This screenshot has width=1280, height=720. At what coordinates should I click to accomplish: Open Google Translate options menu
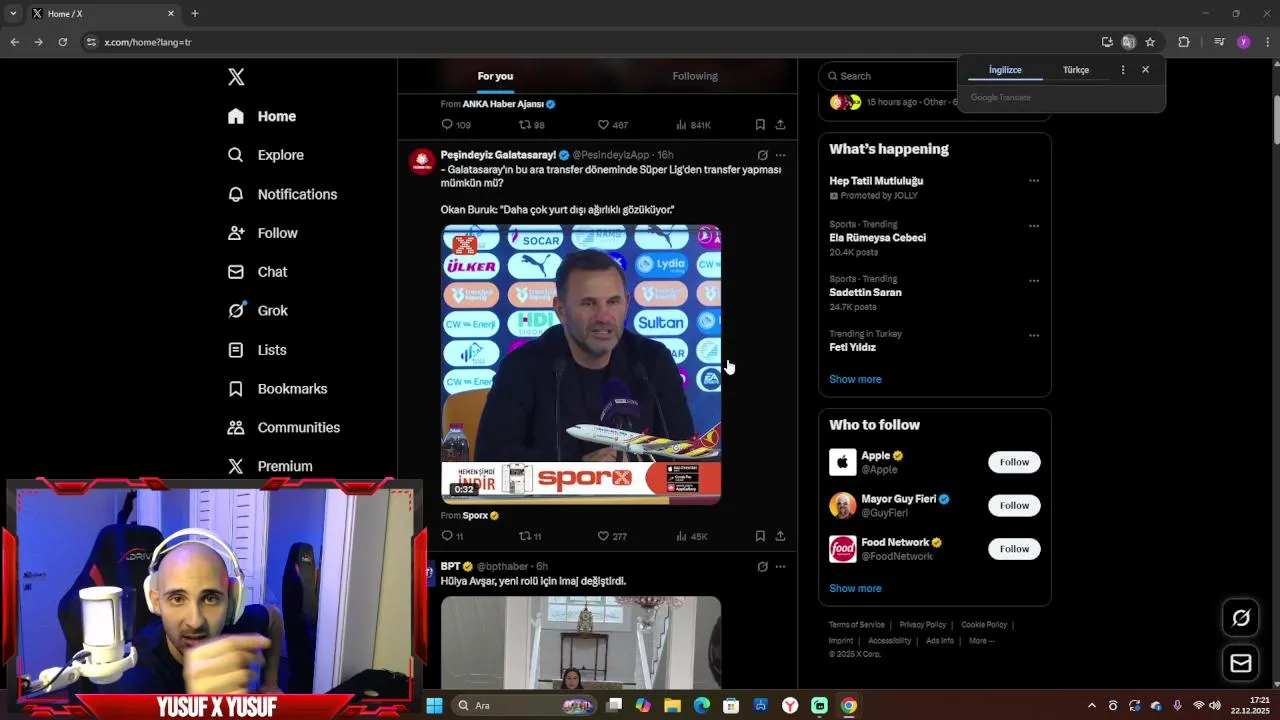tap(1123, 70)
